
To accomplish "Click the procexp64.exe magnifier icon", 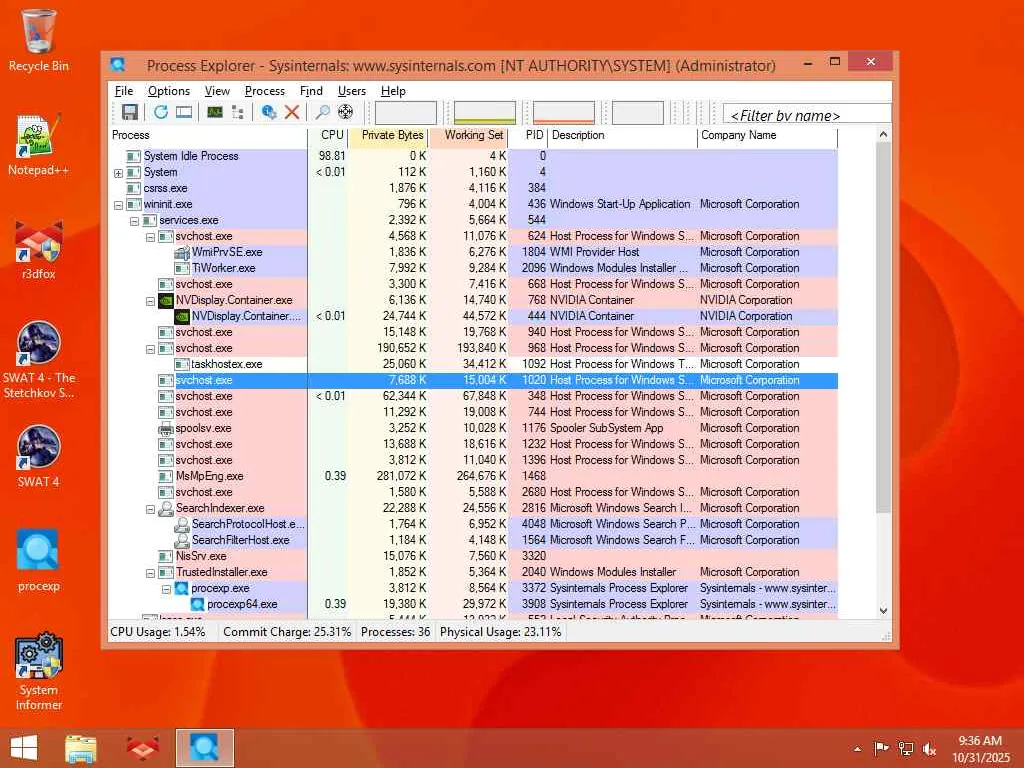I will (198, 605).
